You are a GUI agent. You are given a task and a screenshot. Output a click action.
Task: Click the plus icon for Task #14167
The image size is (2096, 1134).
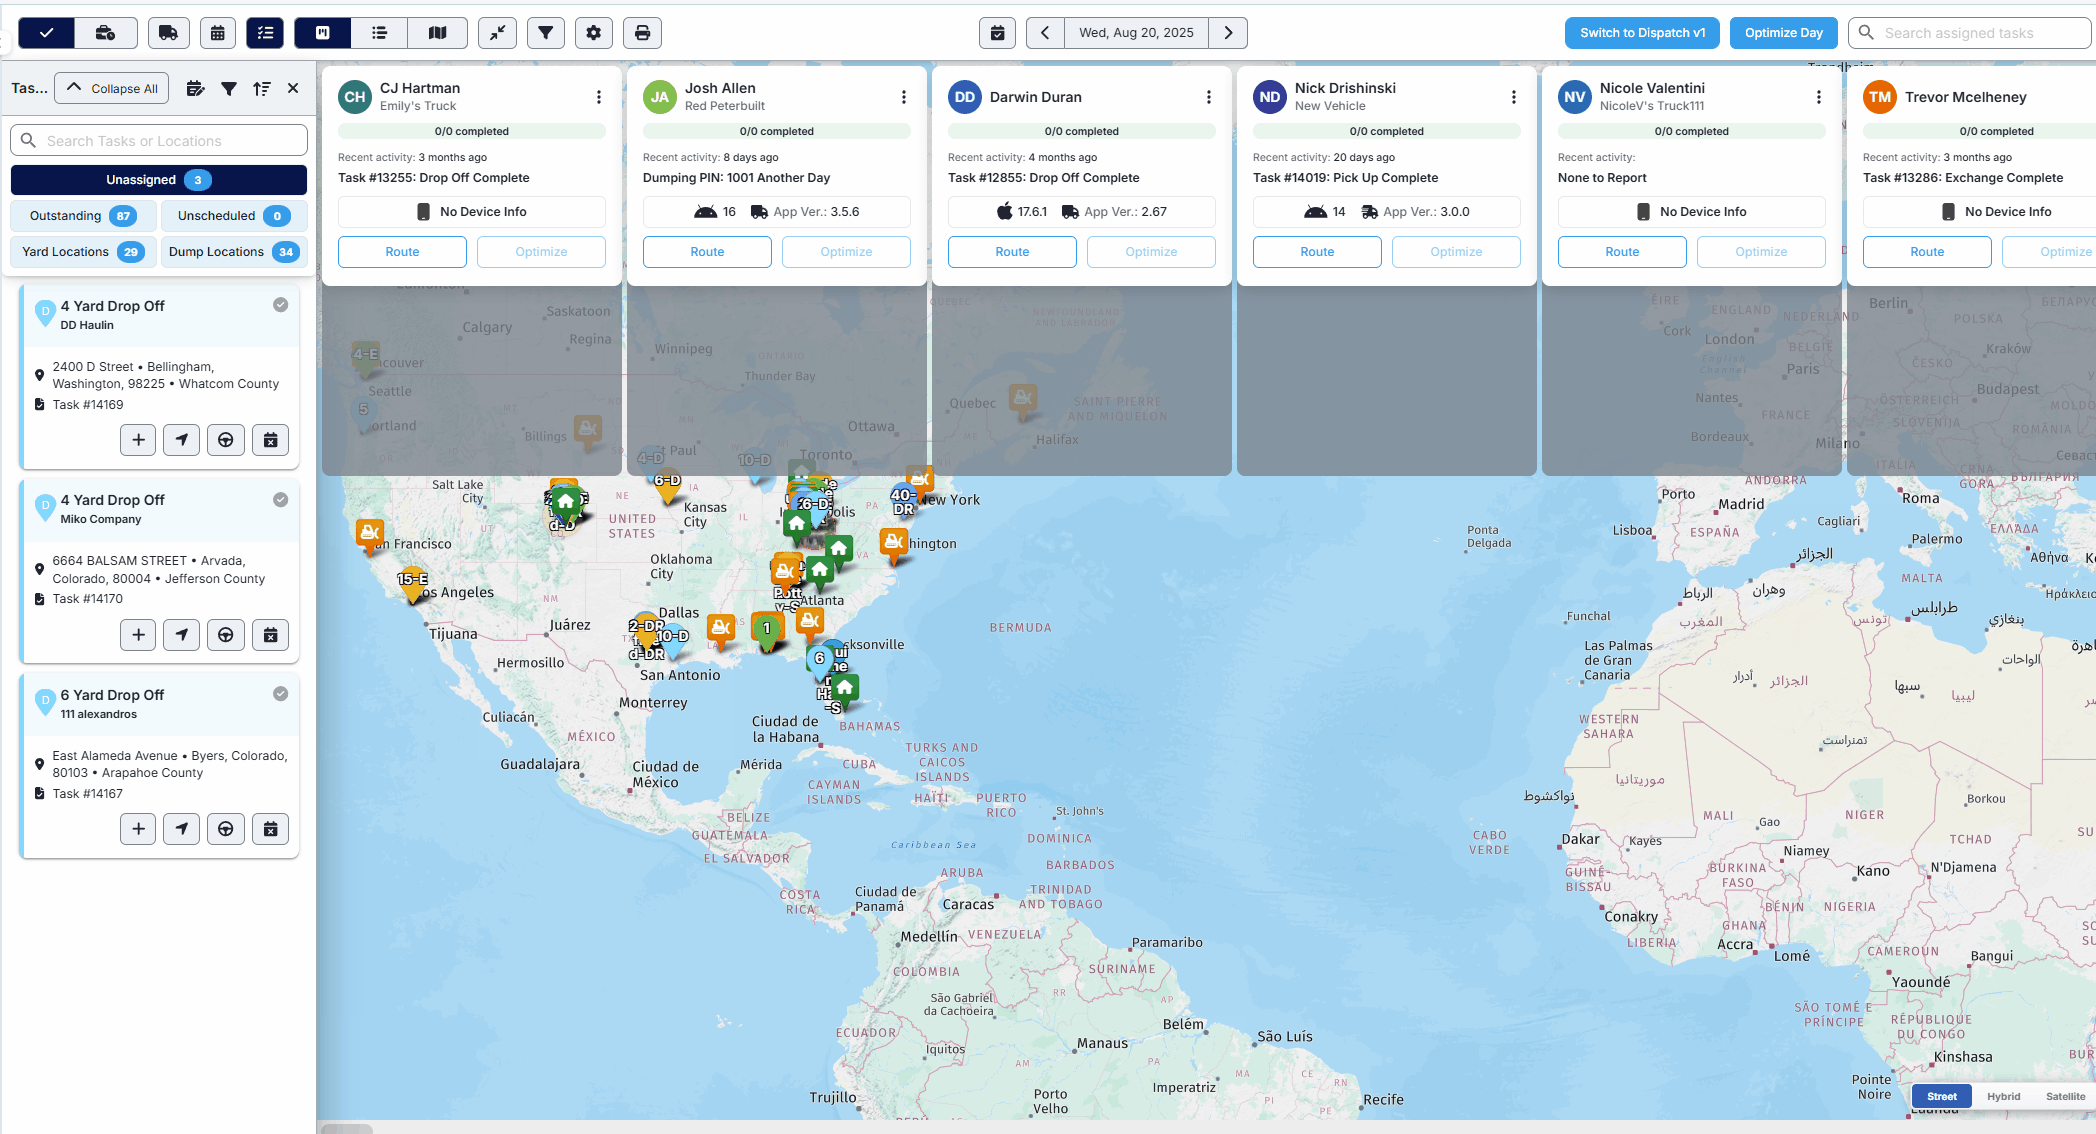[x=138, y=829]
